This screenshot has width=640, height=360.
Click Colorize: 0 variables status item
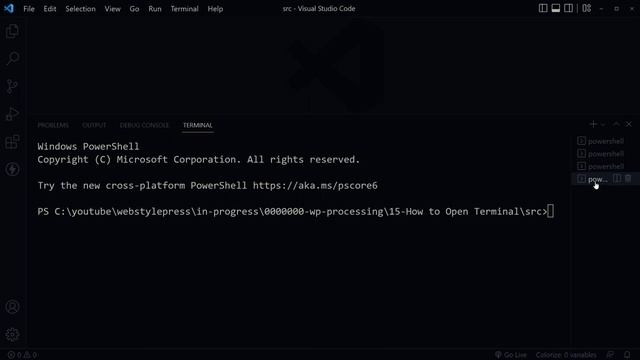pos(566,355)
